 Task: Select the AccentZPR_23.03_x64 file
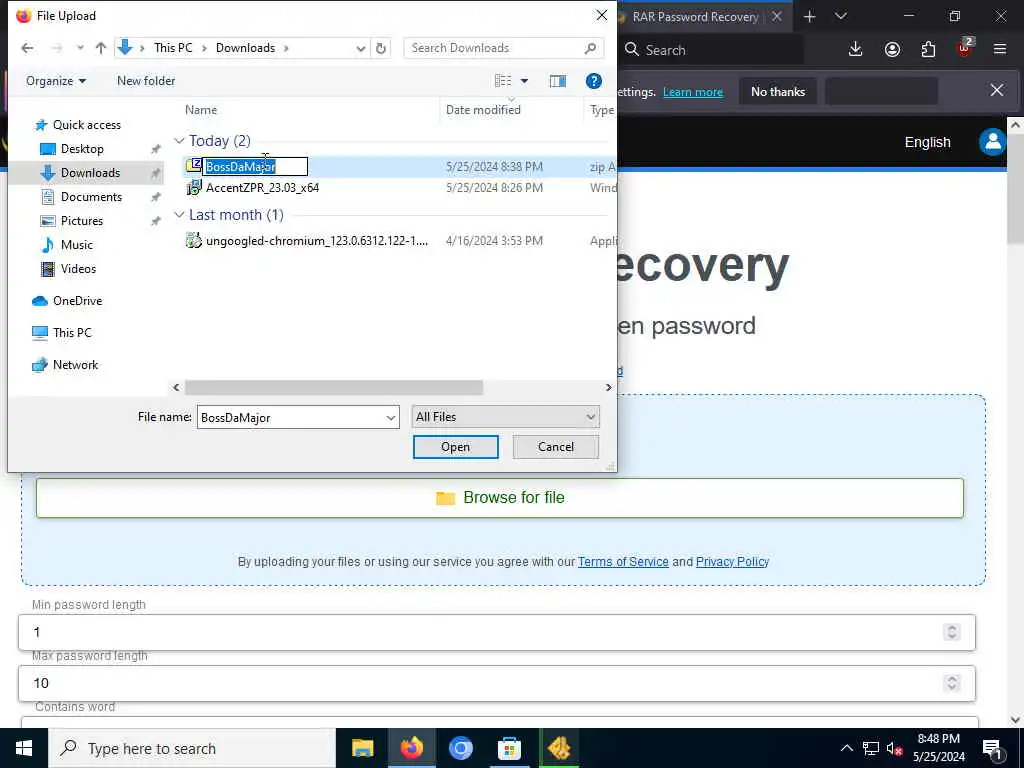262,188
